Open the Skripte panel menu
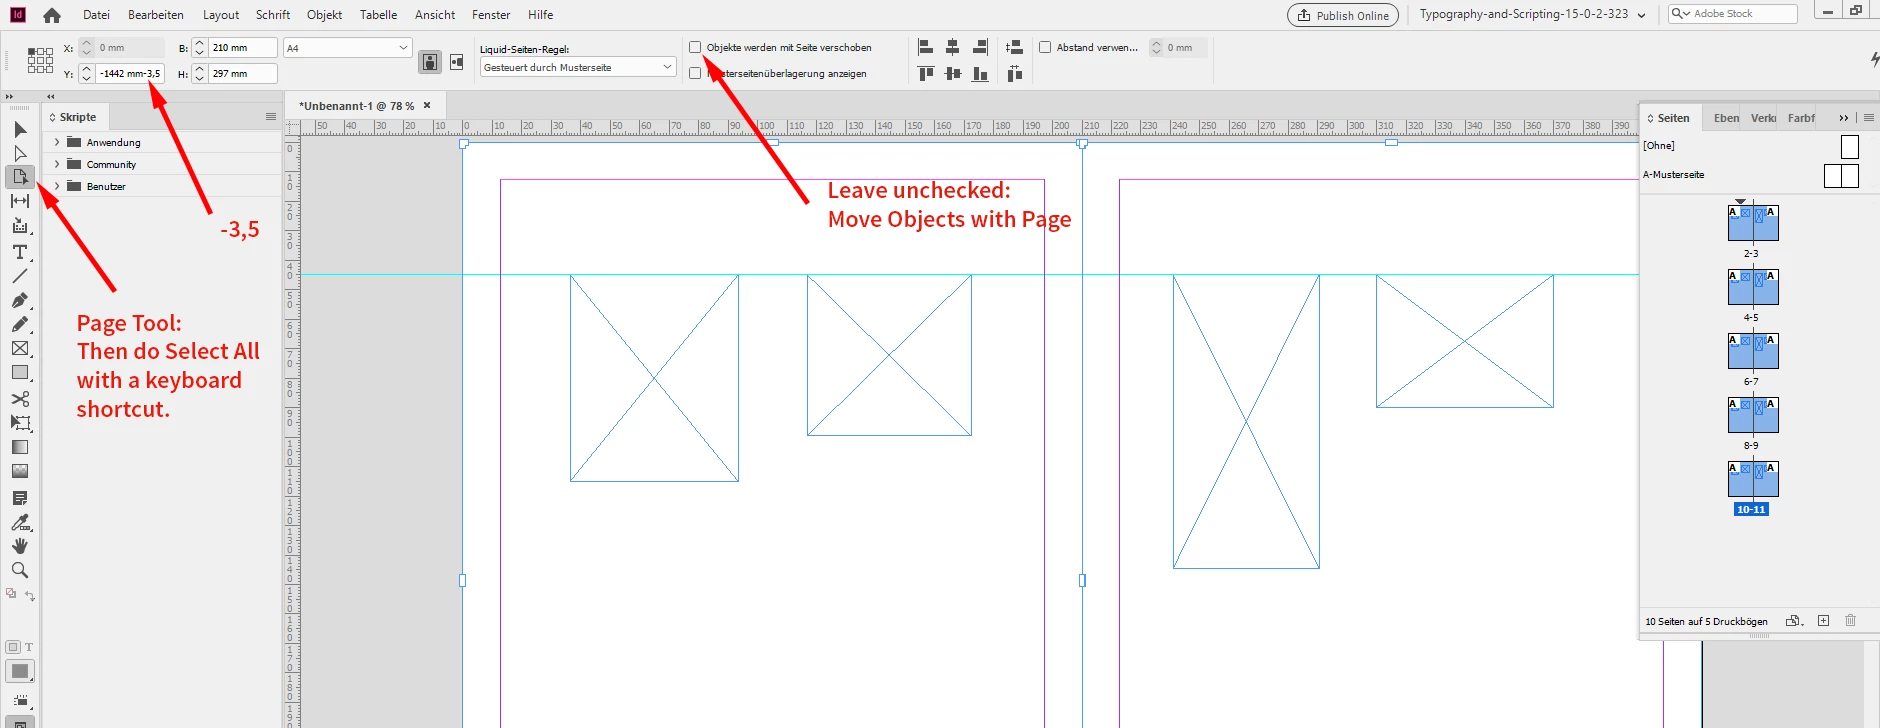This screenshot has width=1880, height=728. pos(271,117)
